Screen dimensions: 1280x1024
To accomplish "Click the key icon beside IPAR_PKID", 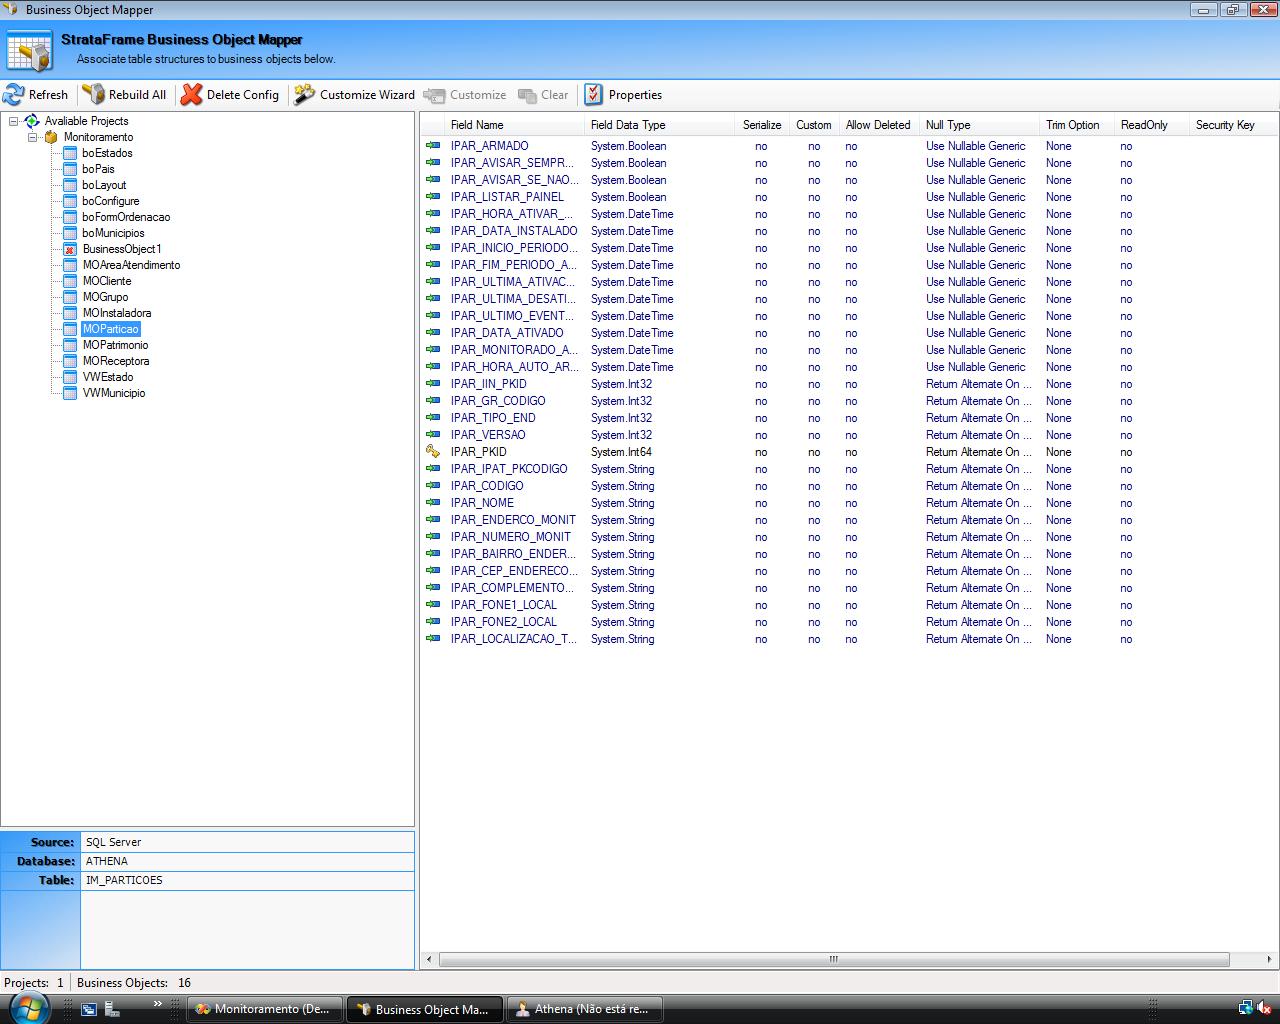I will tap(433, 452).
